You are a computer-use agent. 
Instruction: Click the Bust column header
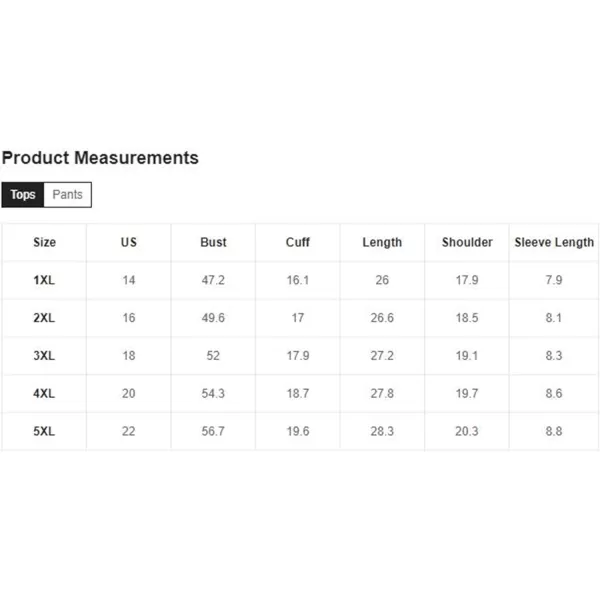[213, 242]
